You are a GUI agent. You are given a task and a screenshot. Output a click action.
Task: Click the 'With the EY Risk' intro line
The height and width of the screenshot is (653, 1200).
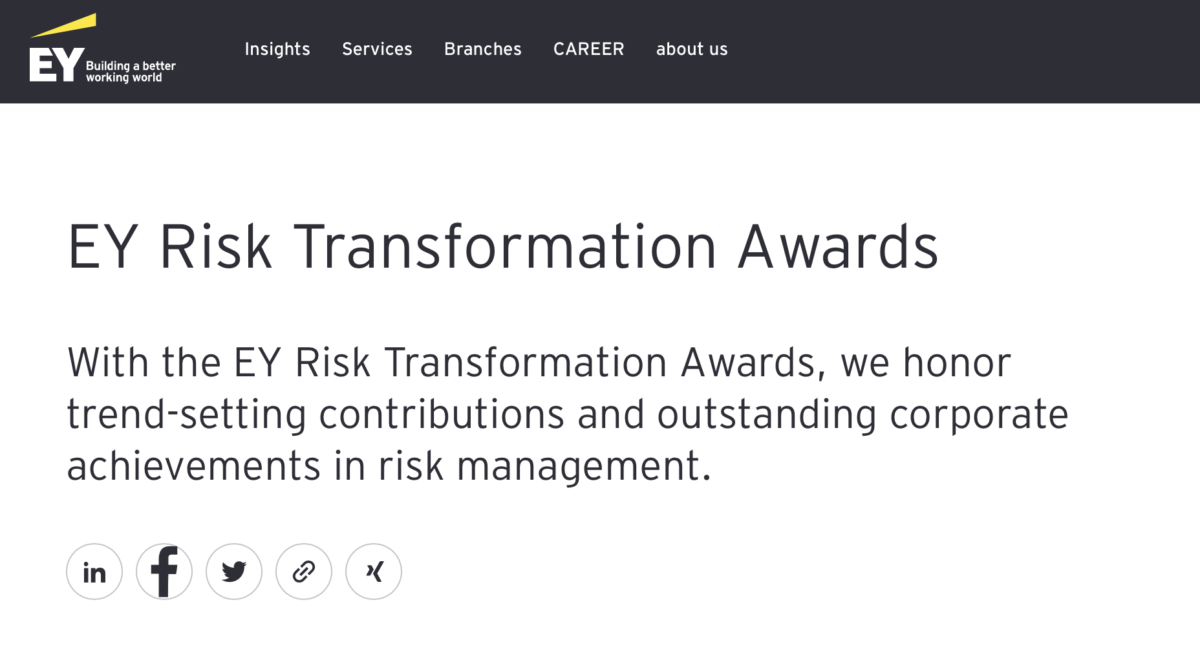tap(539, 362)
